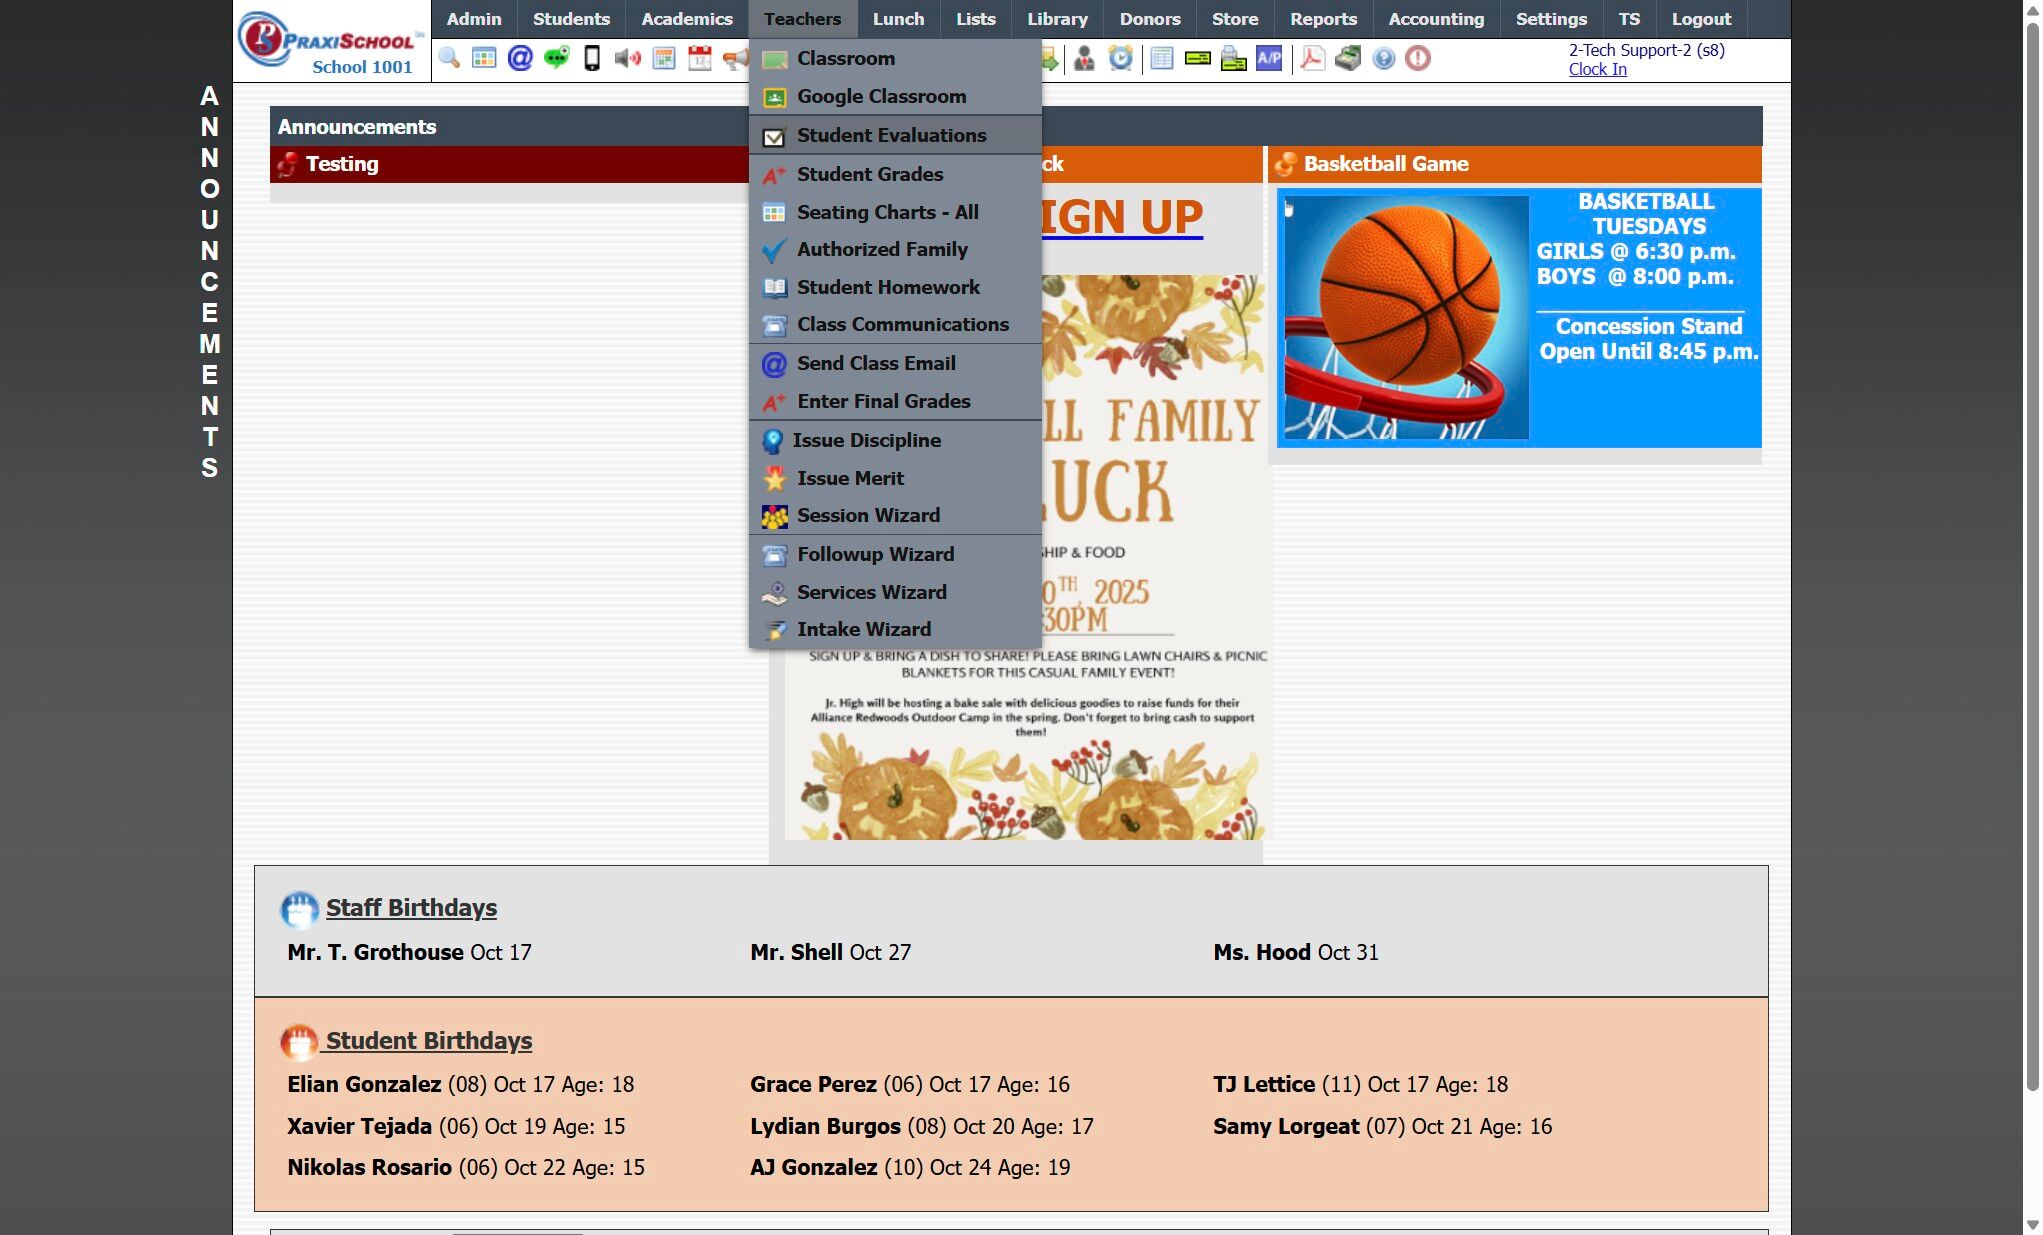The height and width of the screenshot is (1235, 2043).
Task: Click the red calendar toolbar icon
Action: (x=700, y=59)
